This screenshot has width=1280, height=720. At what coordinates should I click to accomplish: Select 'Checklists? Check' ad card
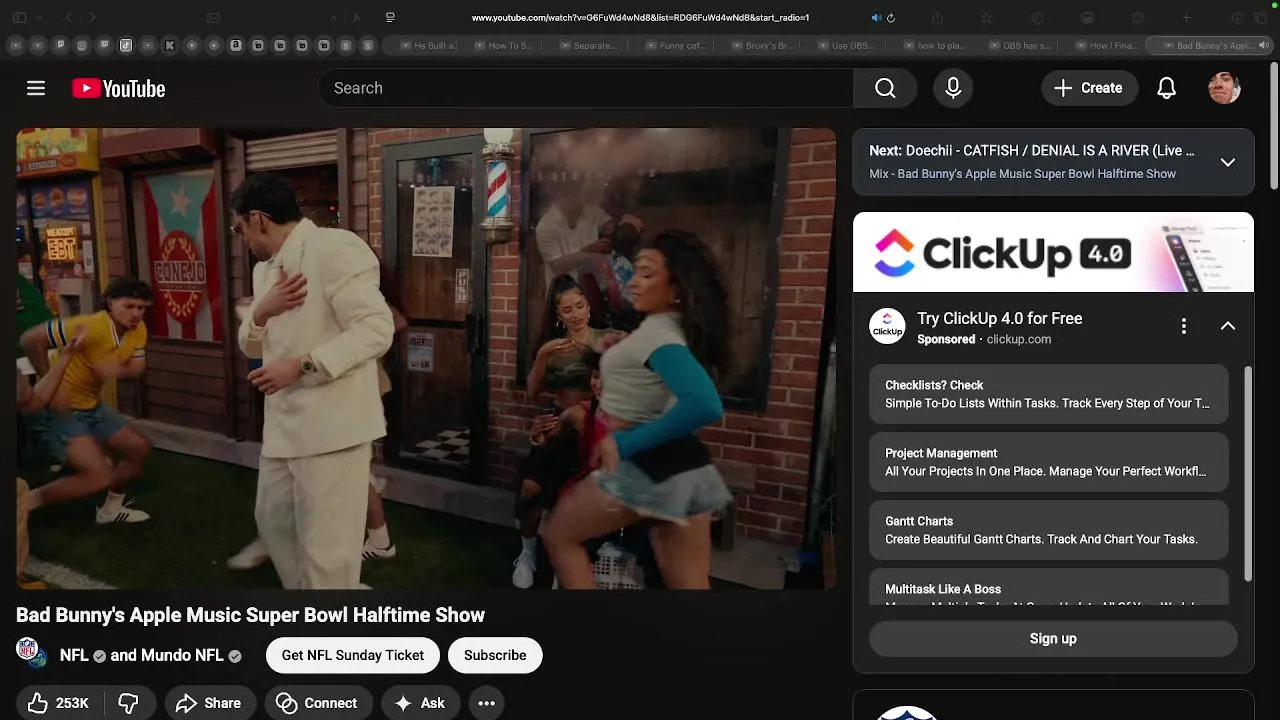[1048, 394]
